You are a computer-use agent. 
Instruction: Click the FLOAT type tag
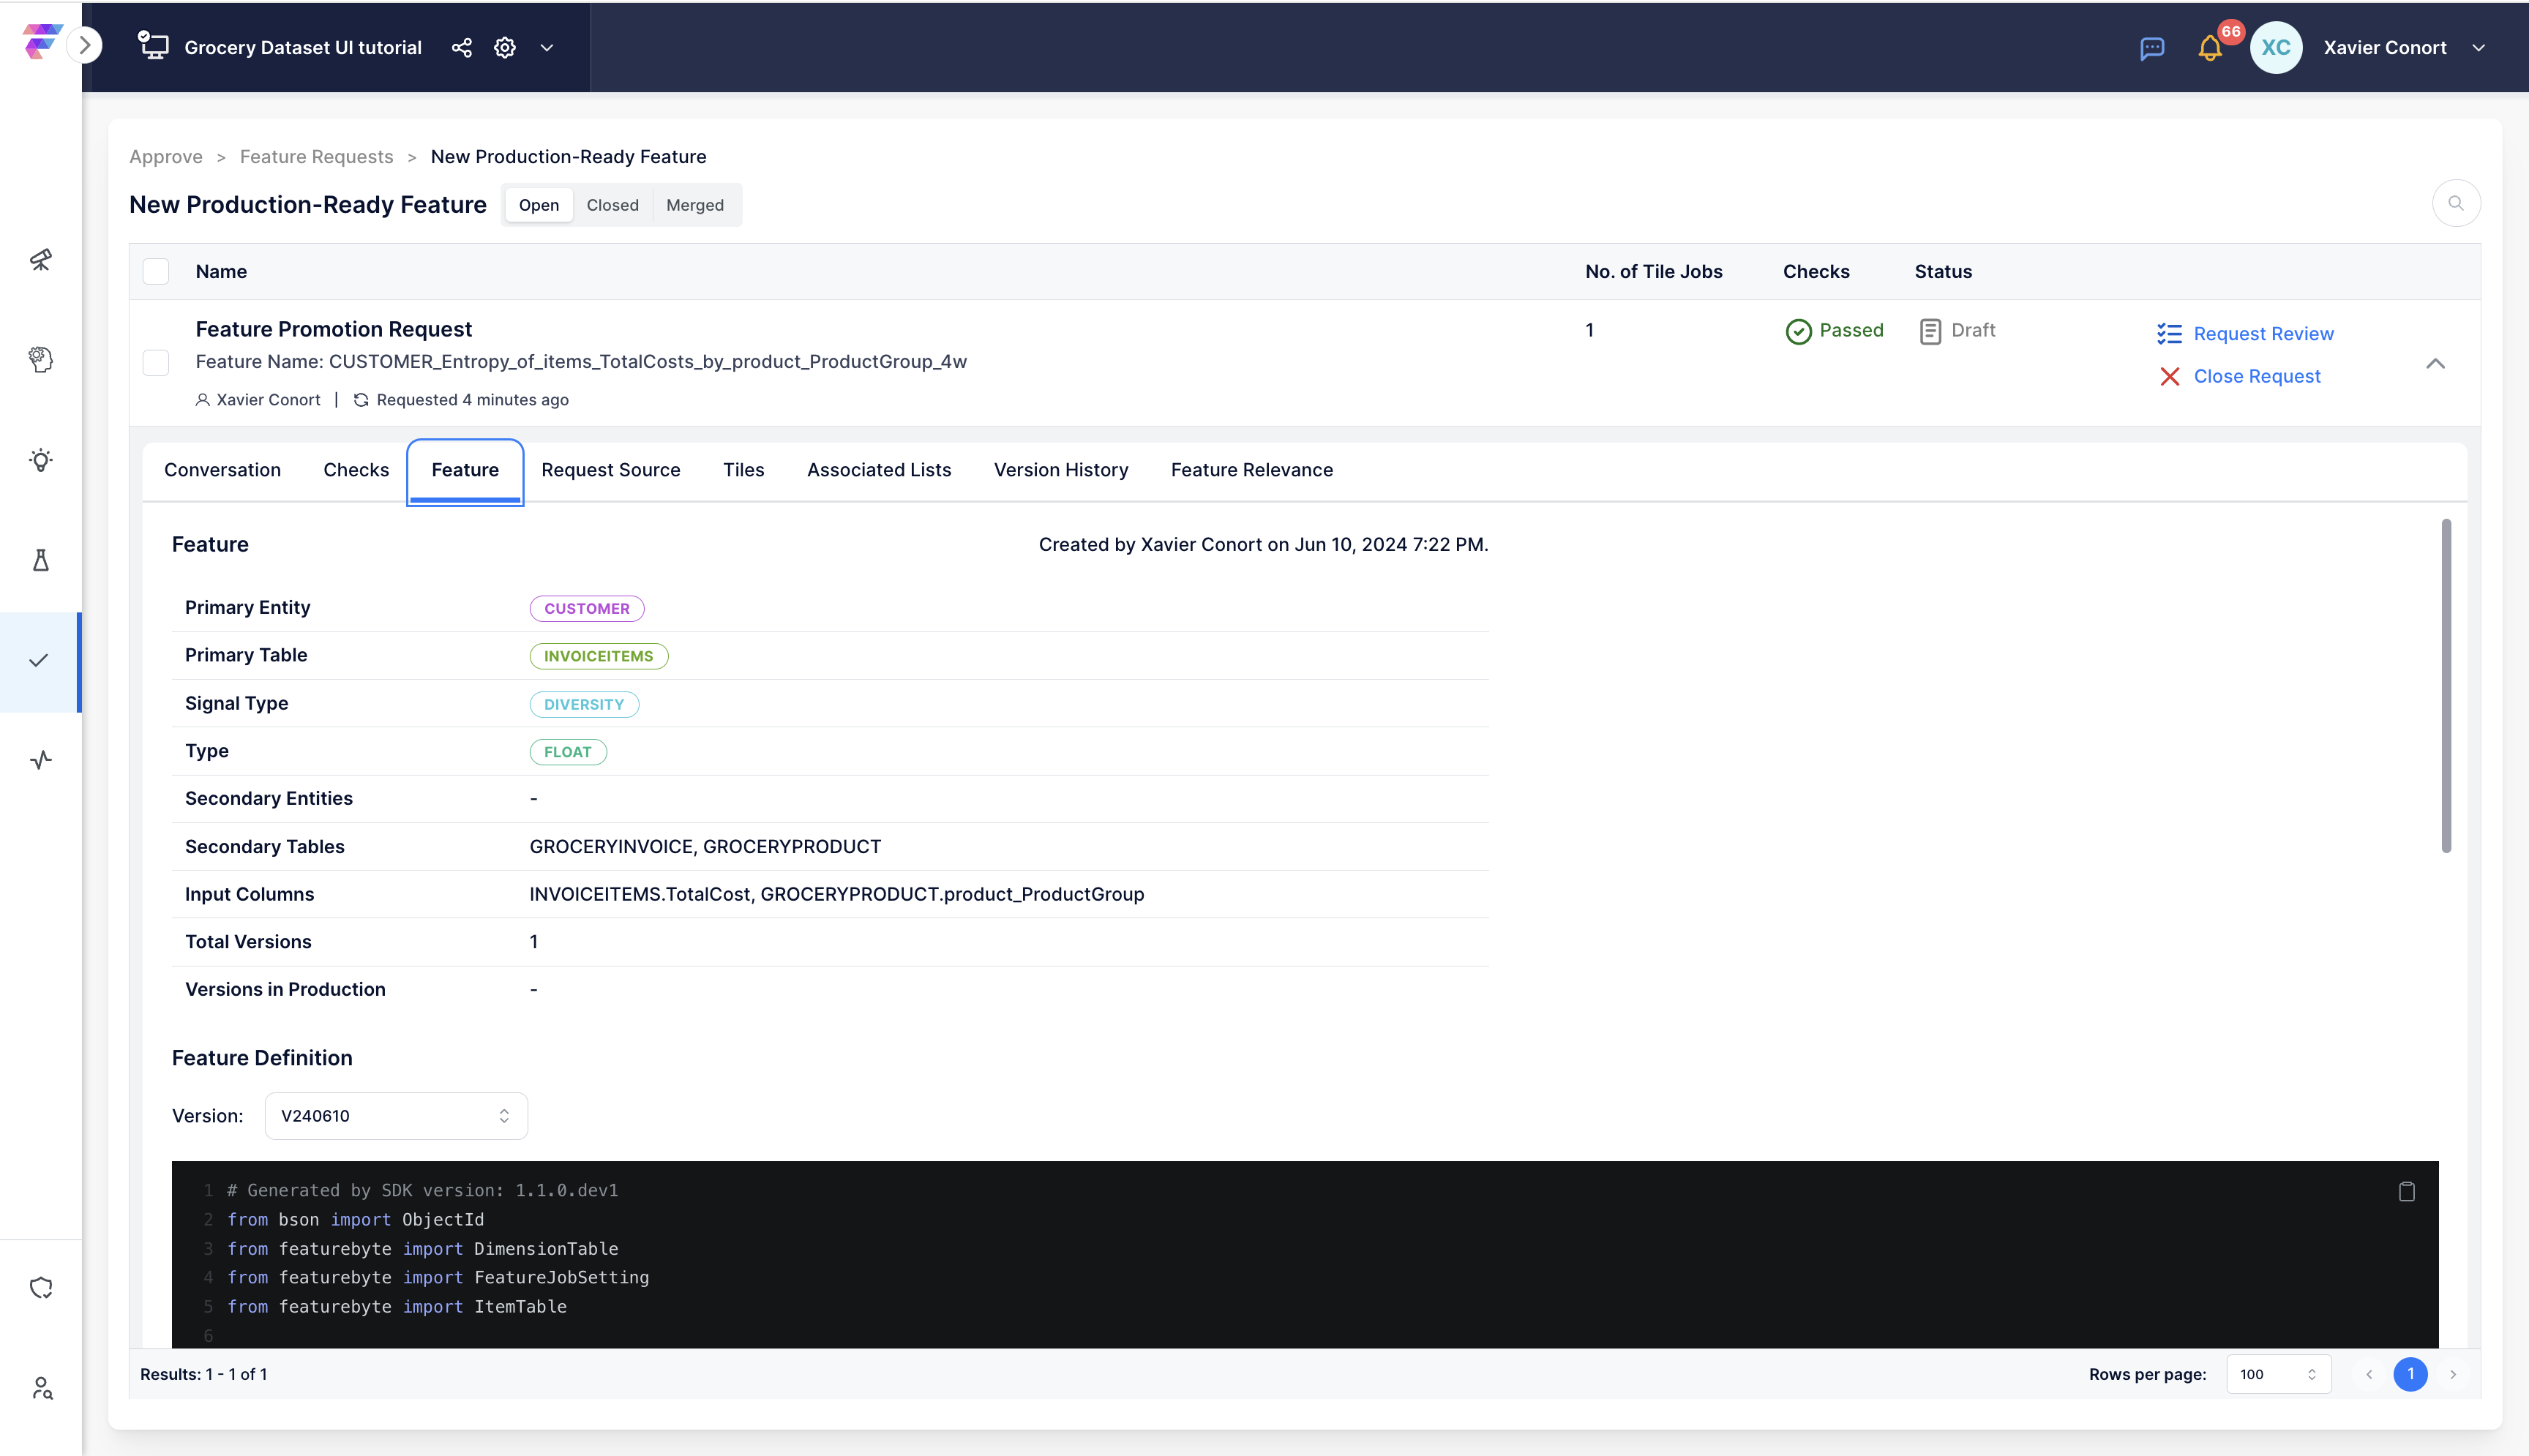(568, 753)
